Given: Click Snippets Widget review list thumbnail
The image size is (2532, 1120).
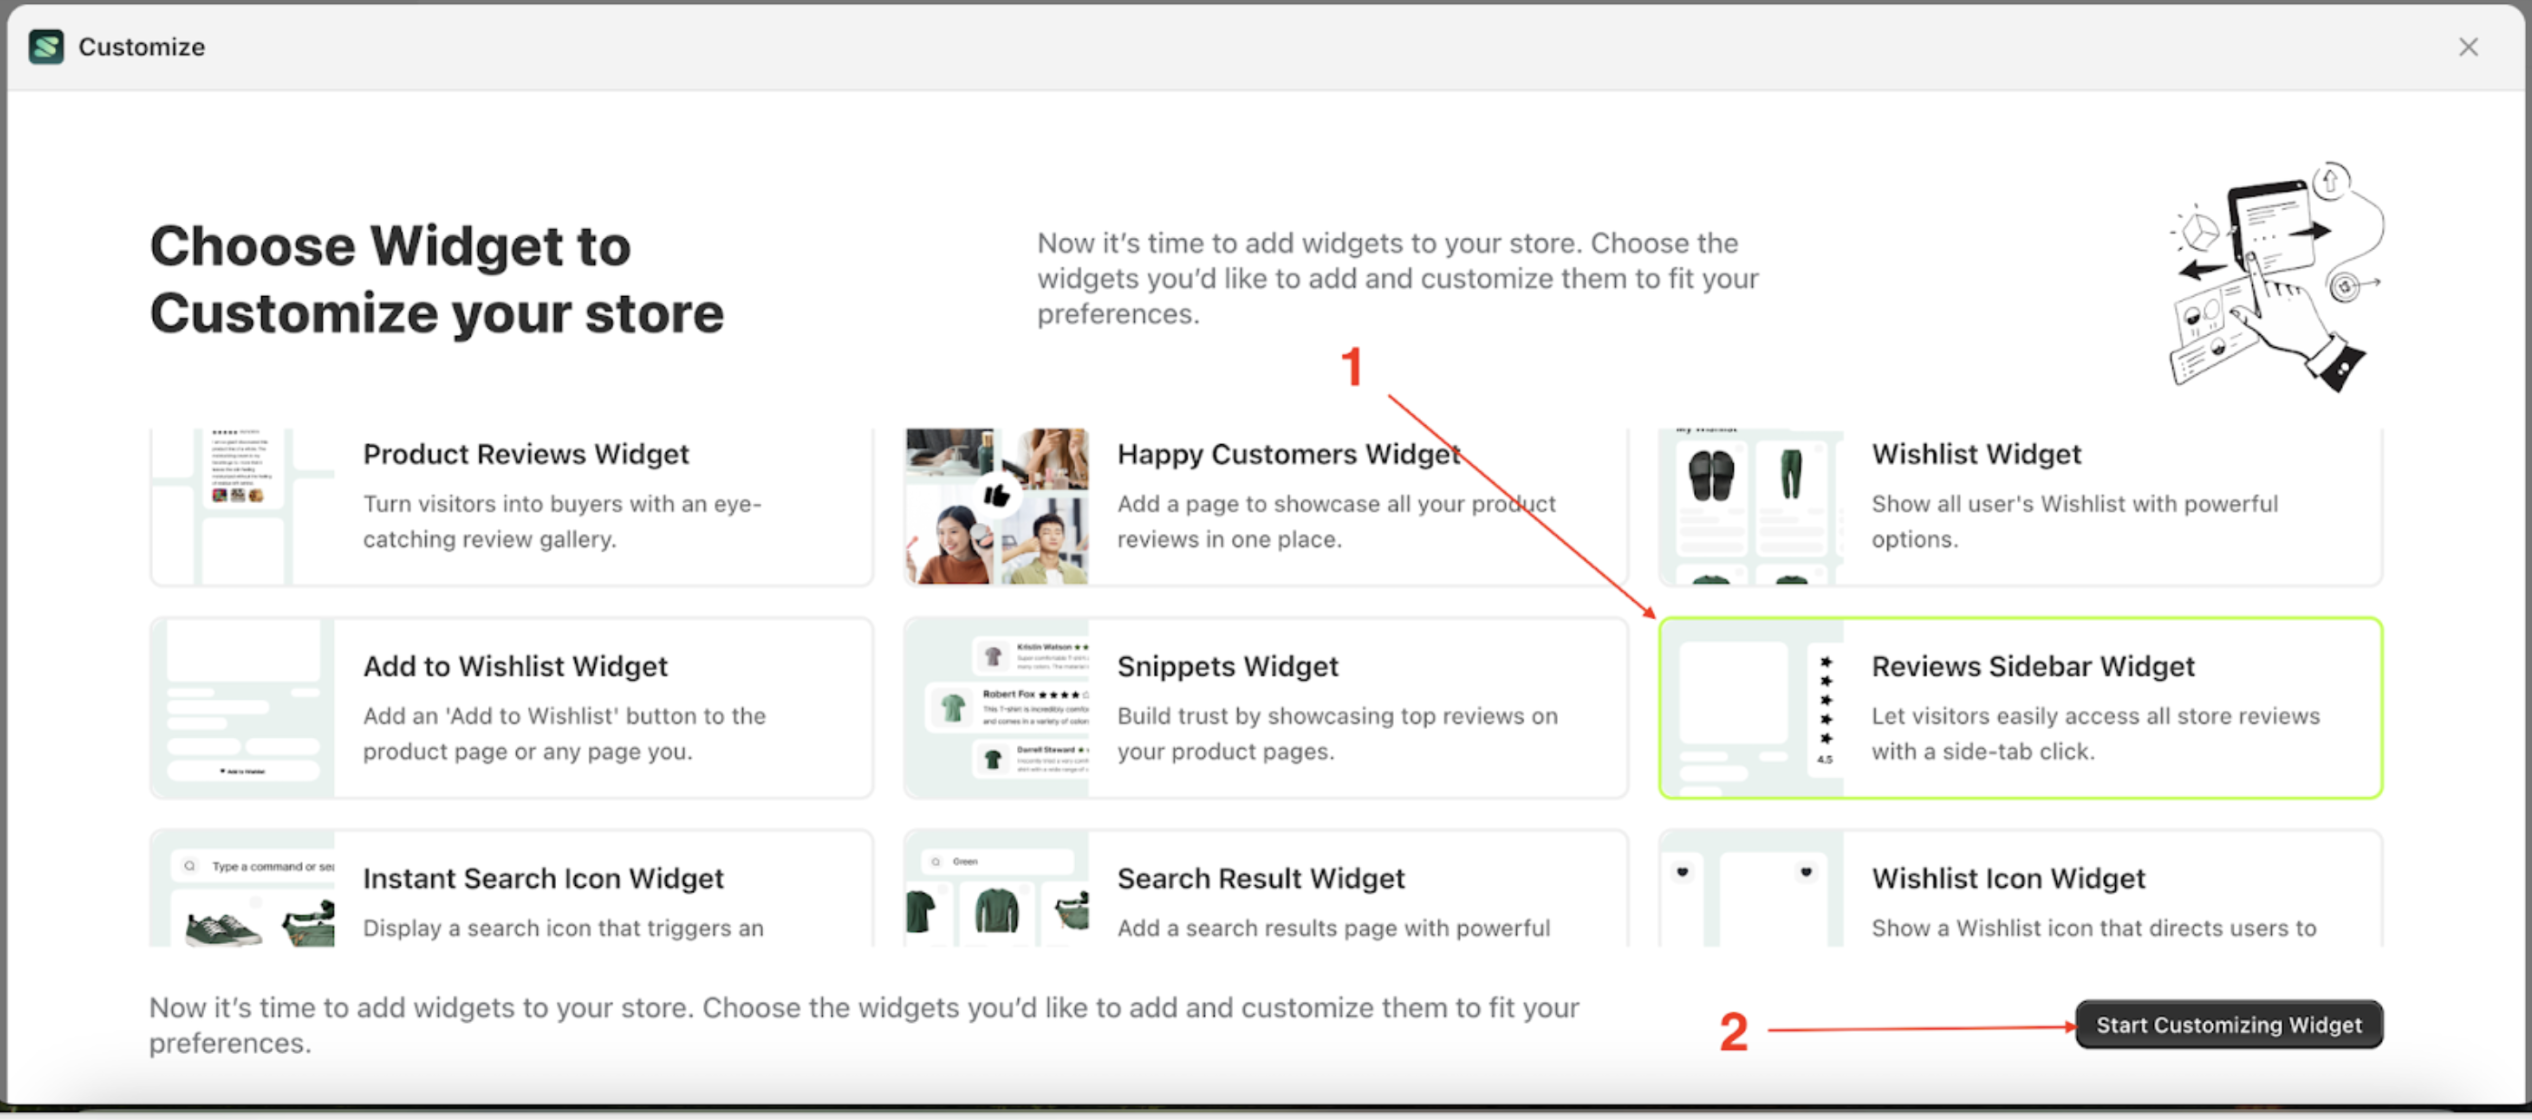Looking at the screenshot, I should (x=996, y=708).
